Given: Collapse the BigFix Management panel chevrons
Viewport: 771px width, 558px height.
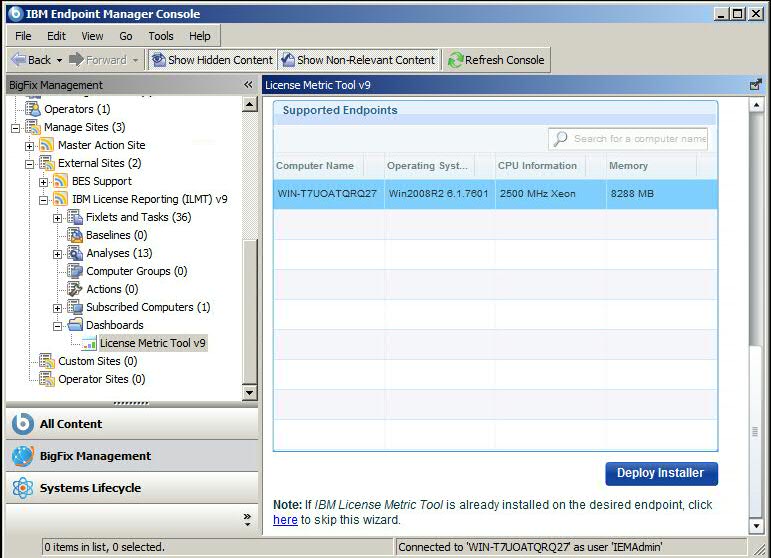Looking at the screenshot, I should coord(248,85).
